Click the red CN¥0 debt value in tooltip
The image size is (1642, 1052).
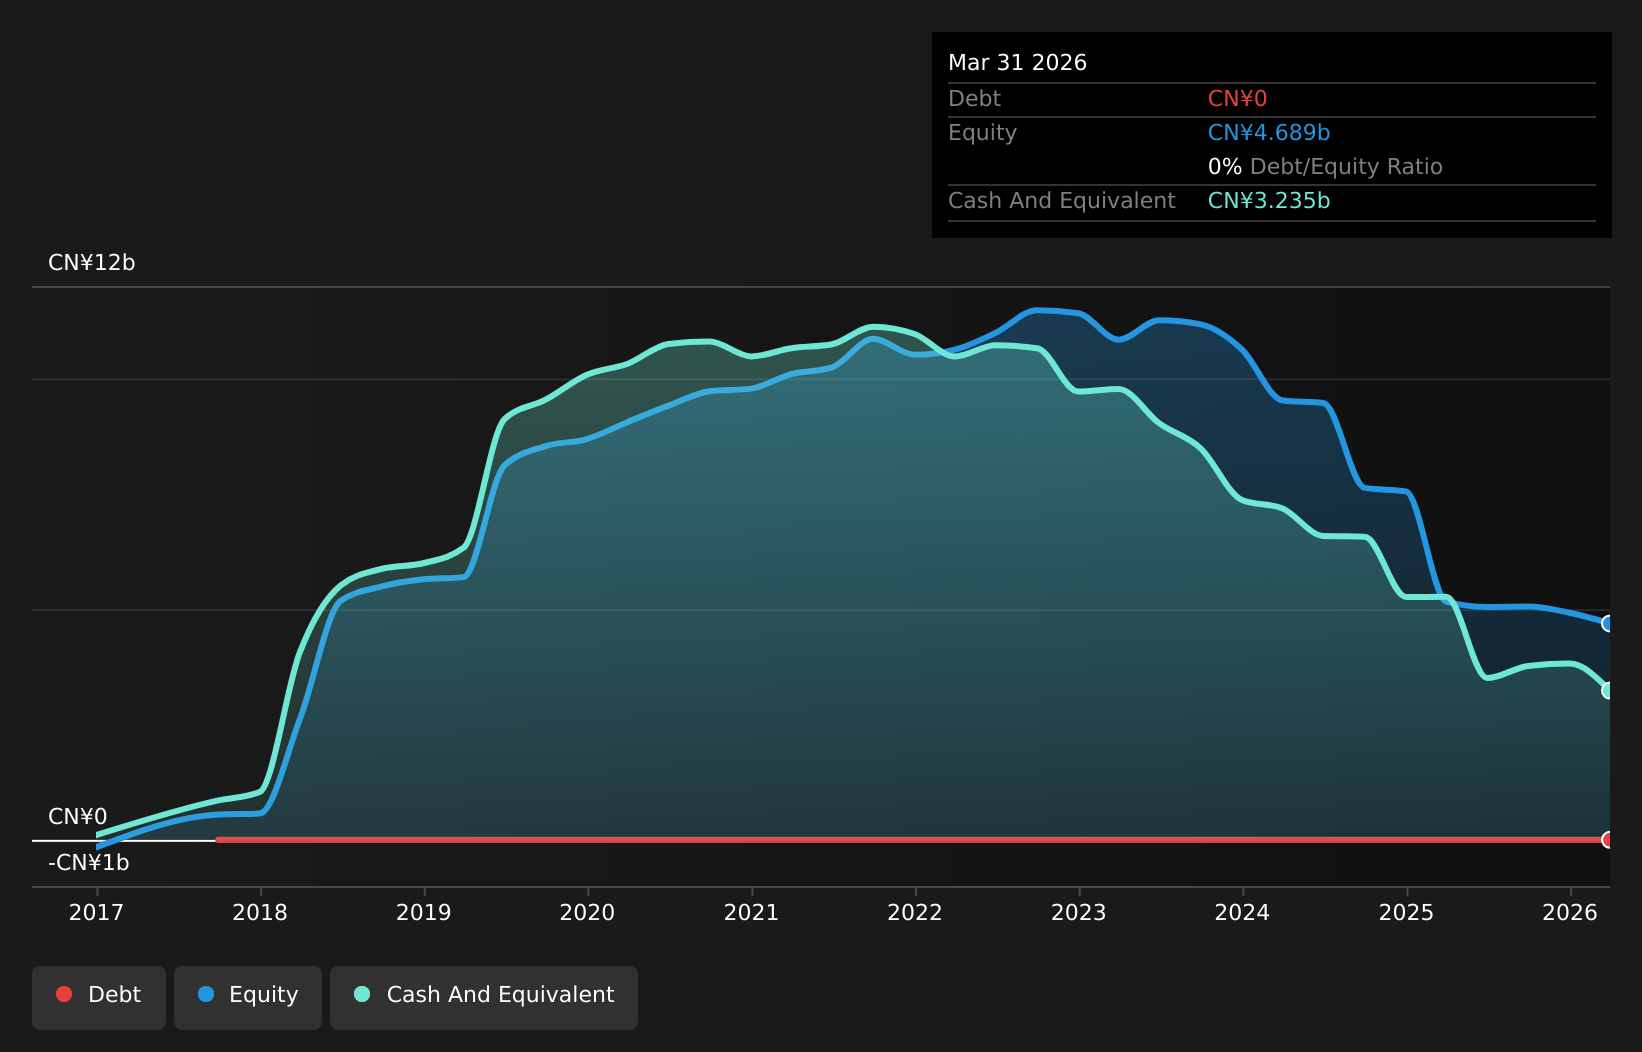tap(1237, 99)
